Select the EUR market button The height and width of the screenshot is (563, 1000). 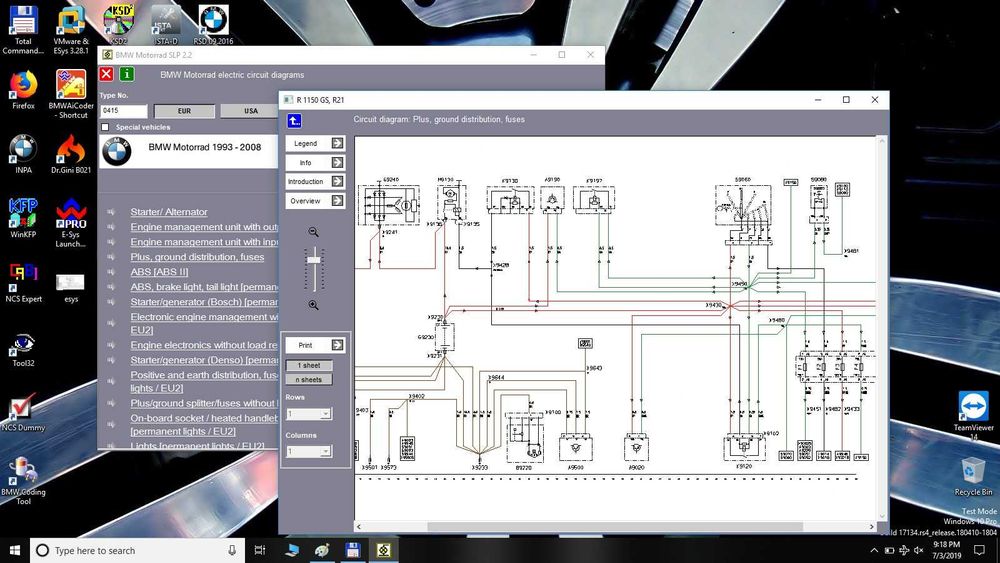pyautogui.click(x=184, y=111)
